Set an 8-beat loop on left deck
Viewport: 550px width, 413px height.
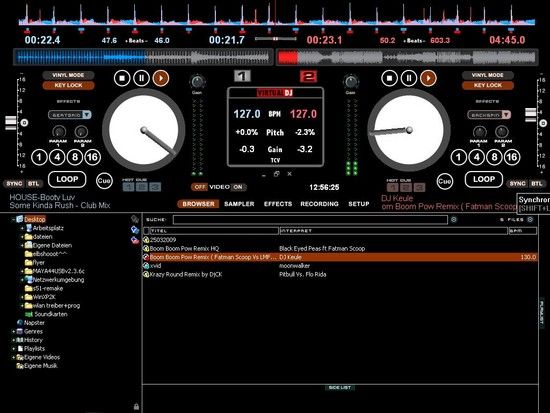[x=75, y=157]
